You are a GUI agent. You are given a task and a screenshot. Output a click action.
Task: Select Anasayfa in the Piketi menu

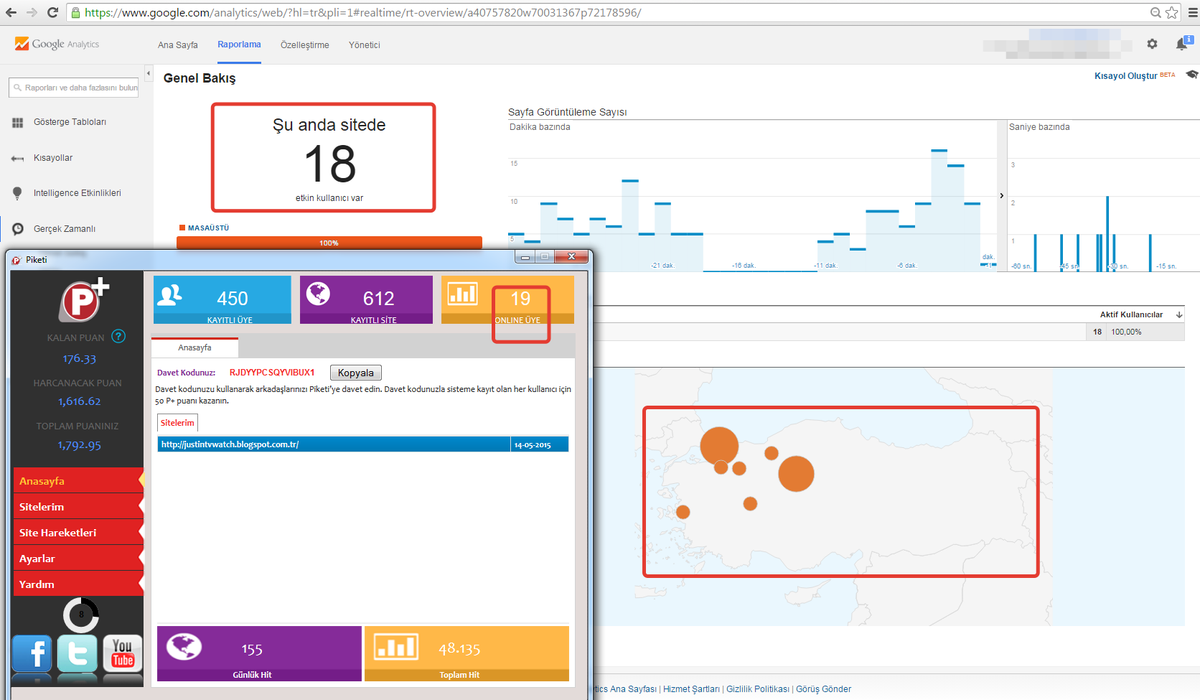pos(78,481)
